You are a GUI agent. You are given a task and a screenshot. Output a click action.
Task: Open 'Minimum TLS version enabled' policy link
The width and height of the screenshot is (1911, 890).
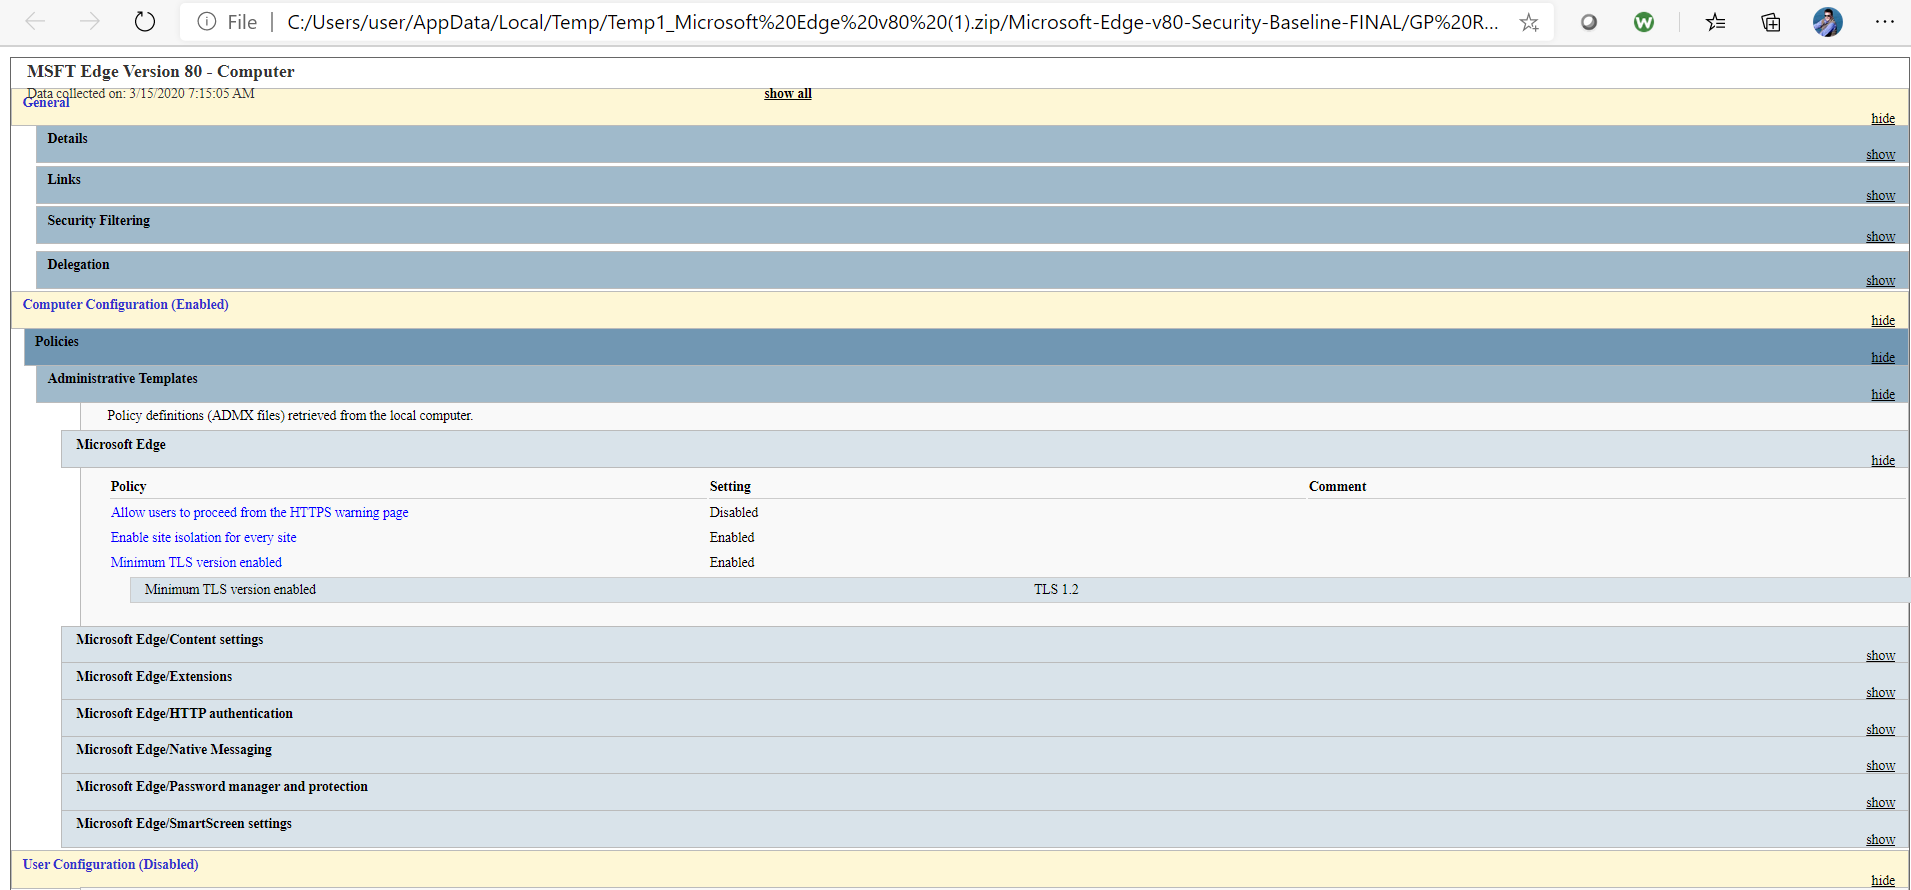point(196,562)
